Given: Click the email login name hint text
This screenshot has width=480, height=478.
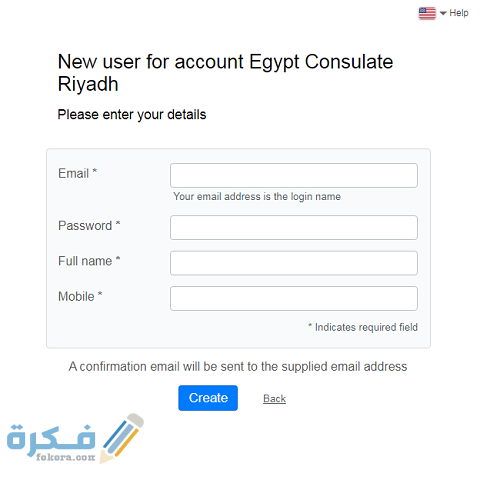Looking at the screenshot, I should (x=257, y=197).
